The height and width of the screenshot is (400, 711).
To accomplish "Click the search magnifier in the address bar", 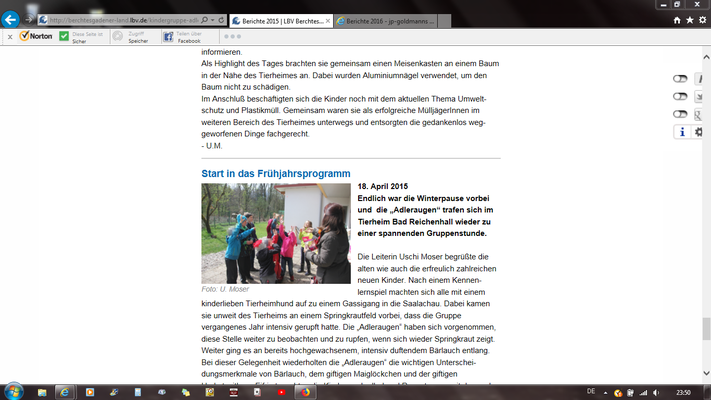I will (205, 20).
